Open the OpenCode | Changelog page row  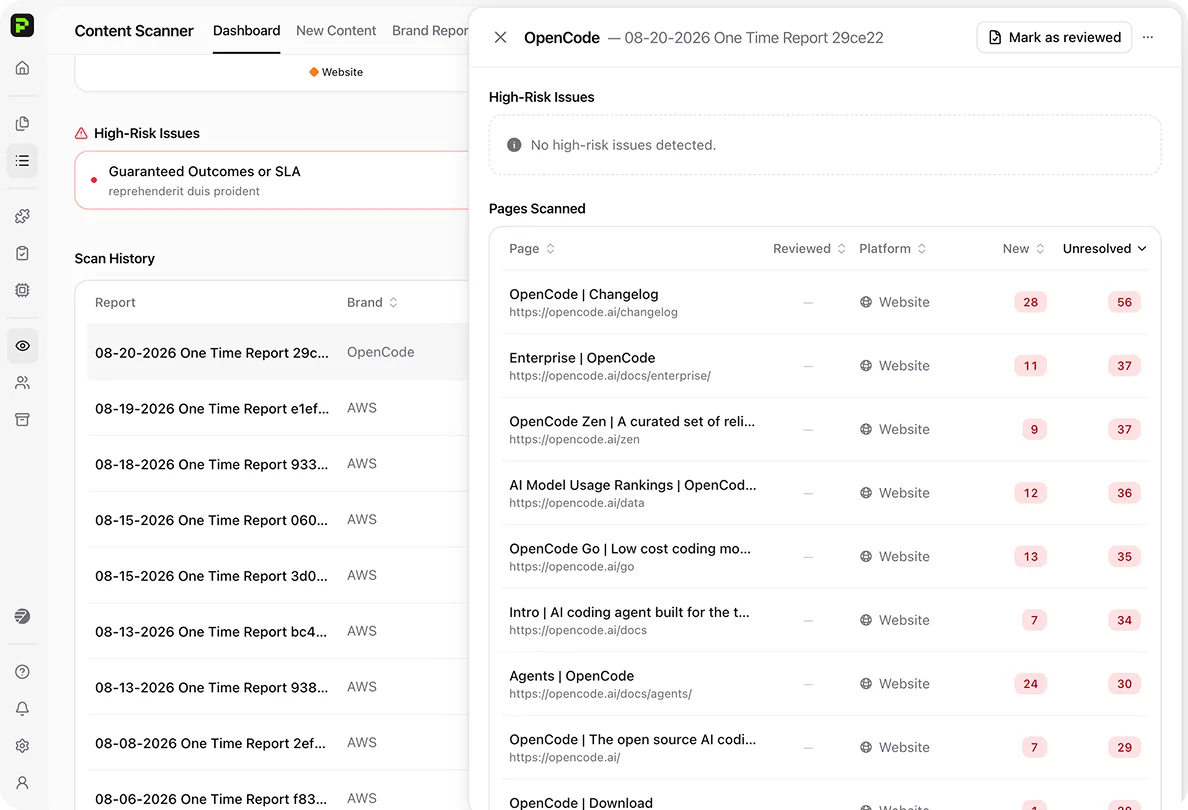[824, 302]
